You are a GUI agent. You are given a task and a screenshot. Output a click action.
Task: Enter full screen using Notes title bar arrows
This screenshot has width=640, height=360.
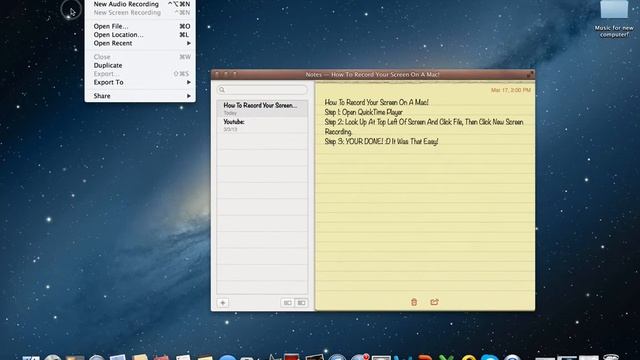(x=529, y=74)
